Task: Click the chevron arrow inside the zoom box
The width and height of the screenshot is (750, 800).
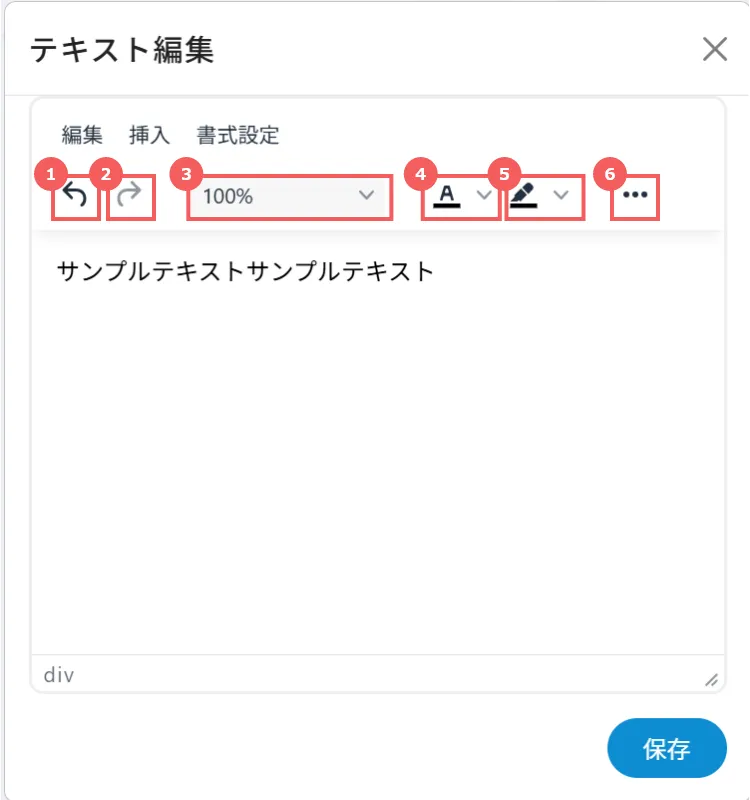Action: click(366, 196)
